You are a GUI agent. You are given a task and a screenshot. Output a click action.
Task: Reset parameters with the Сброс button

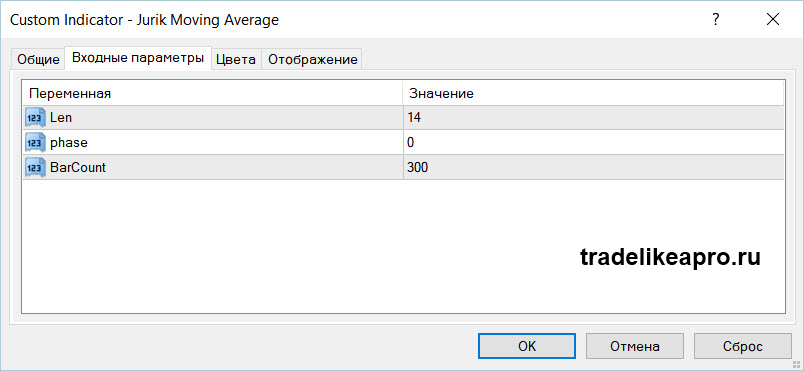[743, 346]
